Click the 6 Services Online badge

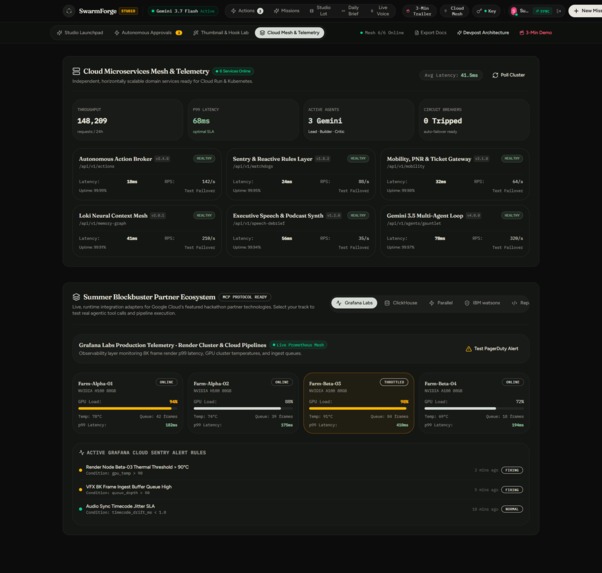click(233, 71)
